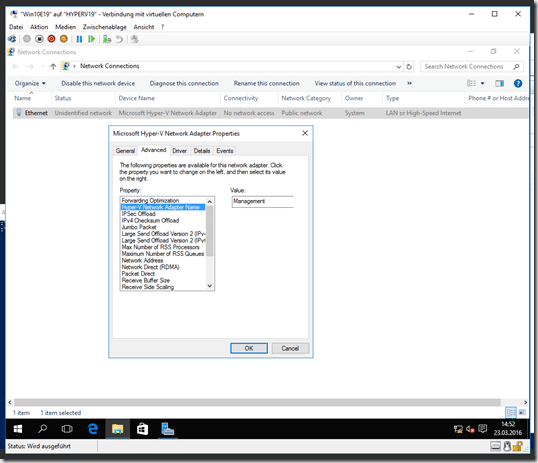Viewport: 538px width, 463px height.
Task: Click the Value field containing Management
Action: coord(263,201)
